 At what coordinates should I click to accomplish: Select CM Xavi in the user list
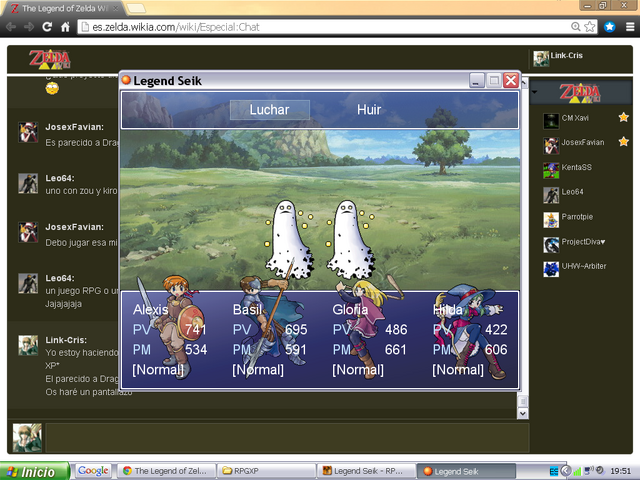pyautogui.click(x=575, y=118)
